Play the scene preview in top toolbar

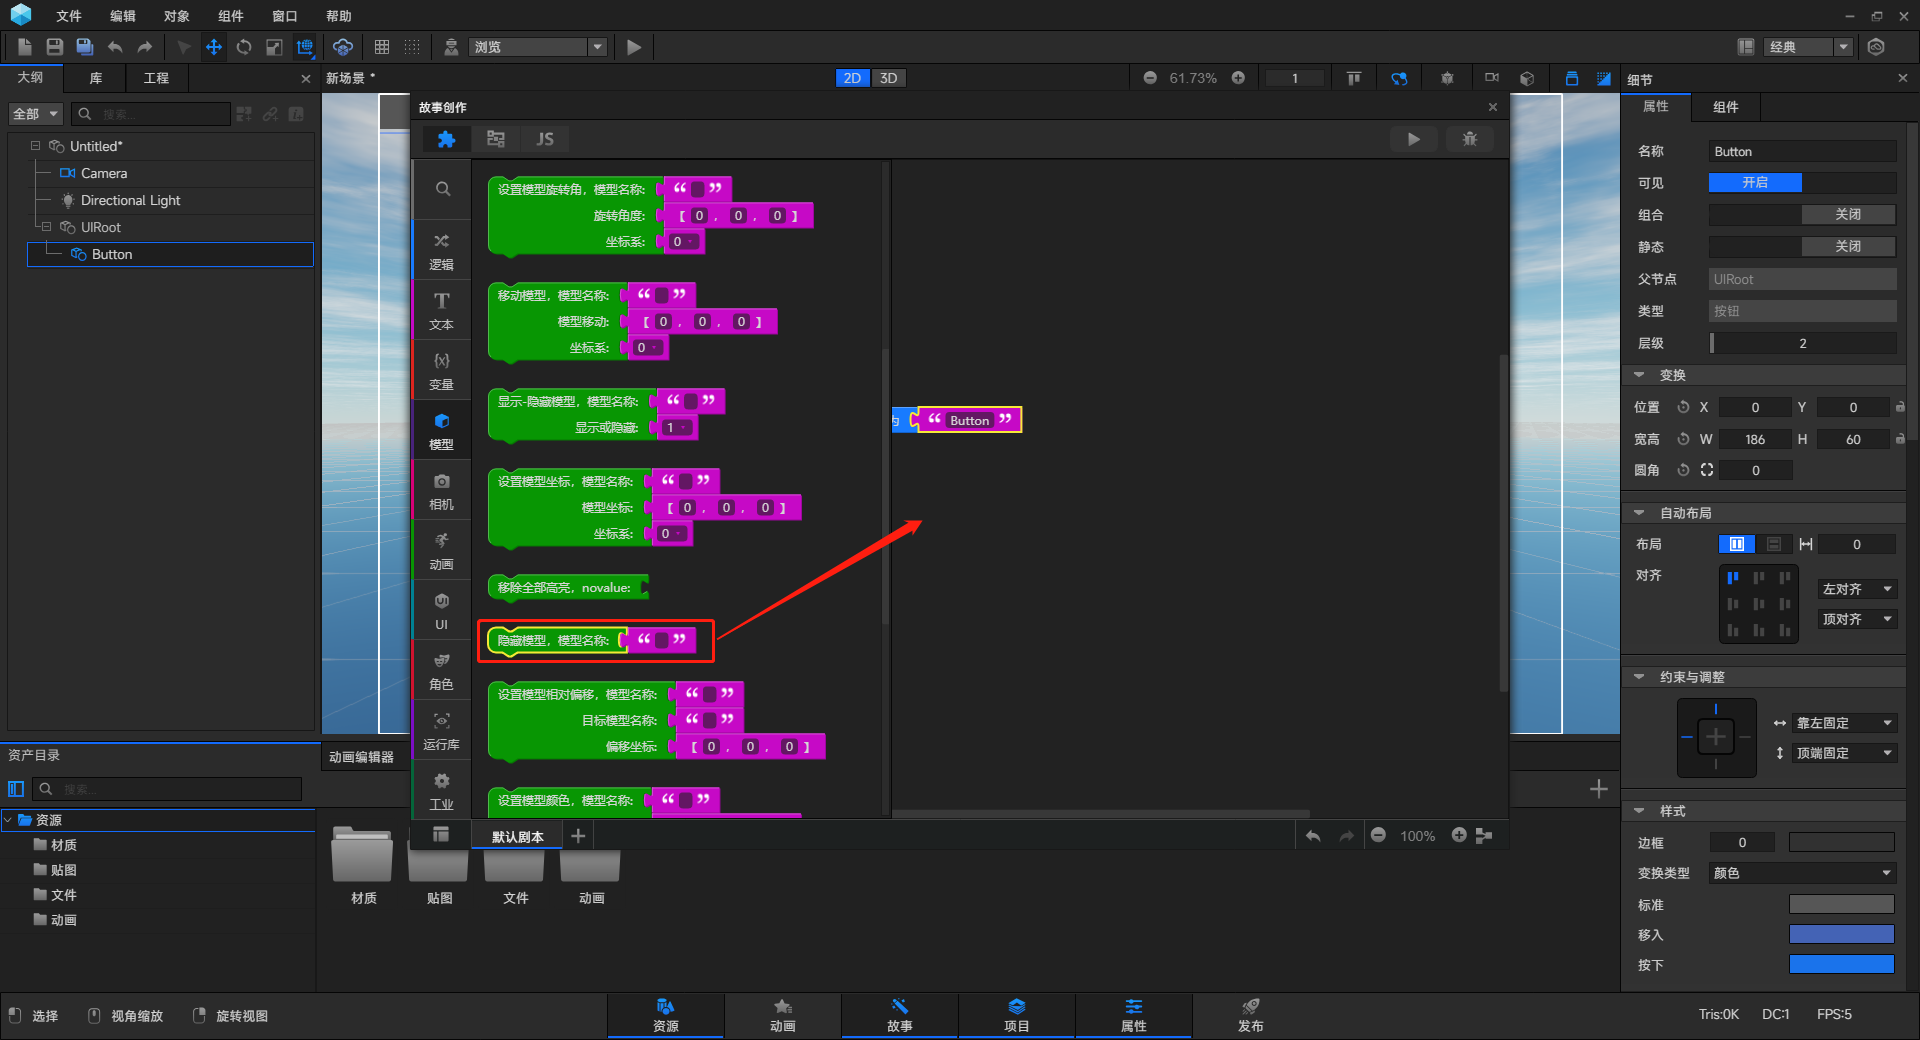[x=633, y=47]
